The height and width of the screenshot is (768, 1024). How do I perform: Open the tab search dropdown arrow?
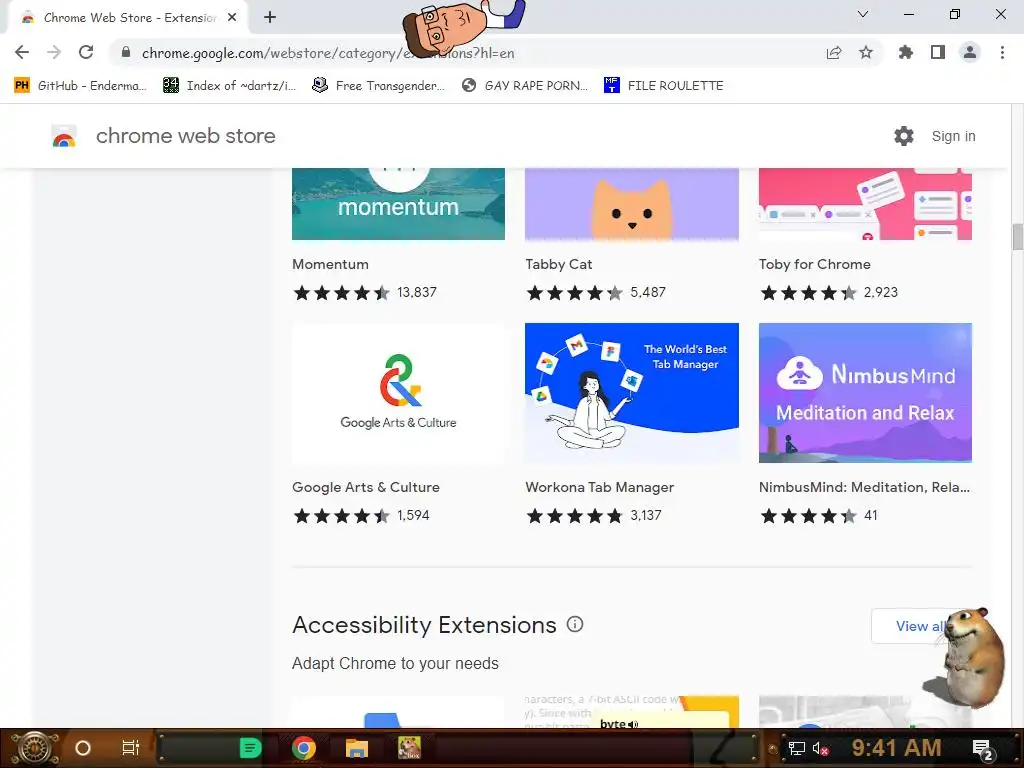[x=863, y=14]
